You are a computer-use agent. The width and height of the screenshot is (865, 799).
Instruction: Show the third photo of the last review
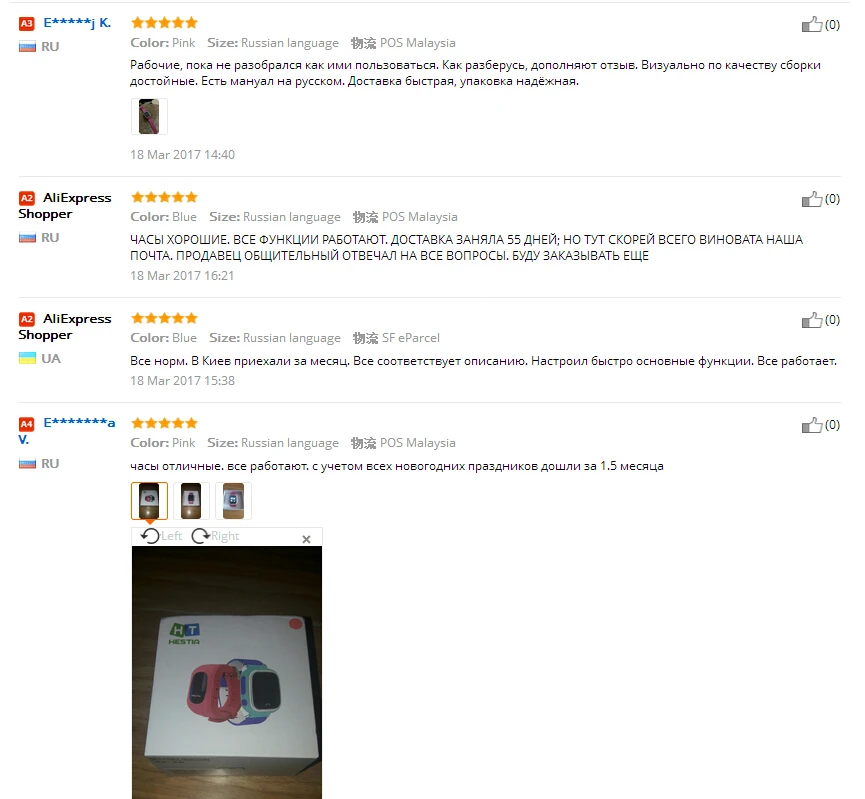233,500
